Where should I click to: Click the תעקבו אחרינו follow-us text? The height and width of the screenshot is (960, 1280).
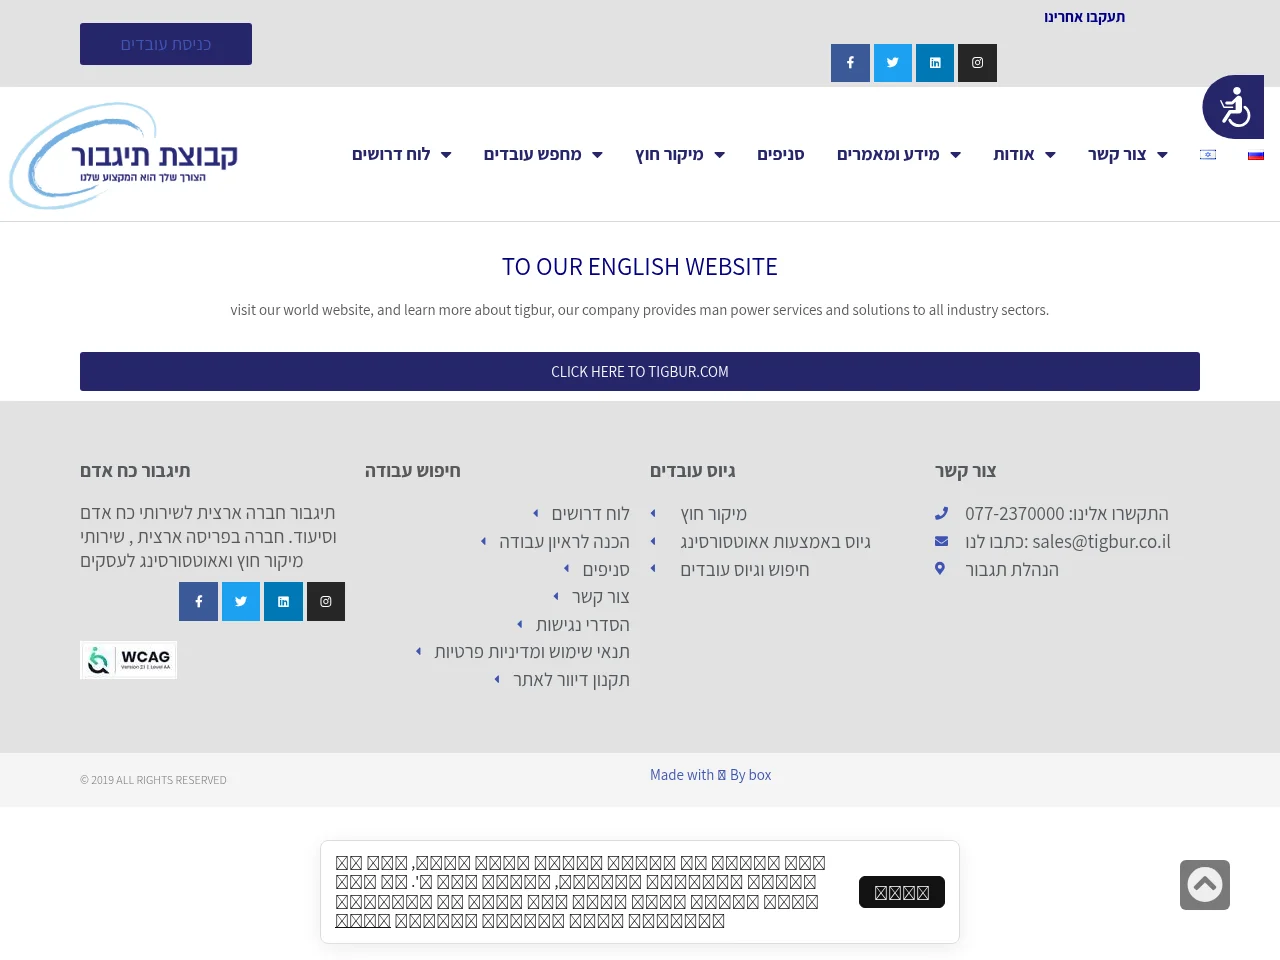1085,17
